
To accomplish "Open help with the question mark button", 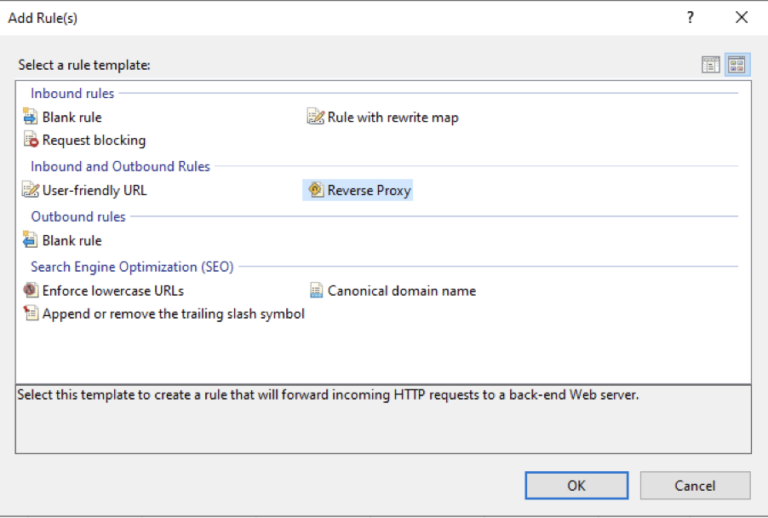I will tap(690, 18).
